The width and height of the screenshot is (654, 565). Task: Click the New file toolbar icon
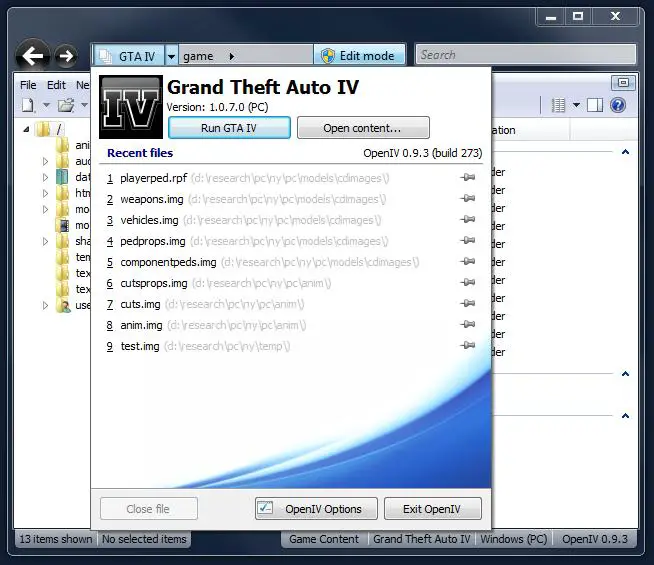[28, 105]
